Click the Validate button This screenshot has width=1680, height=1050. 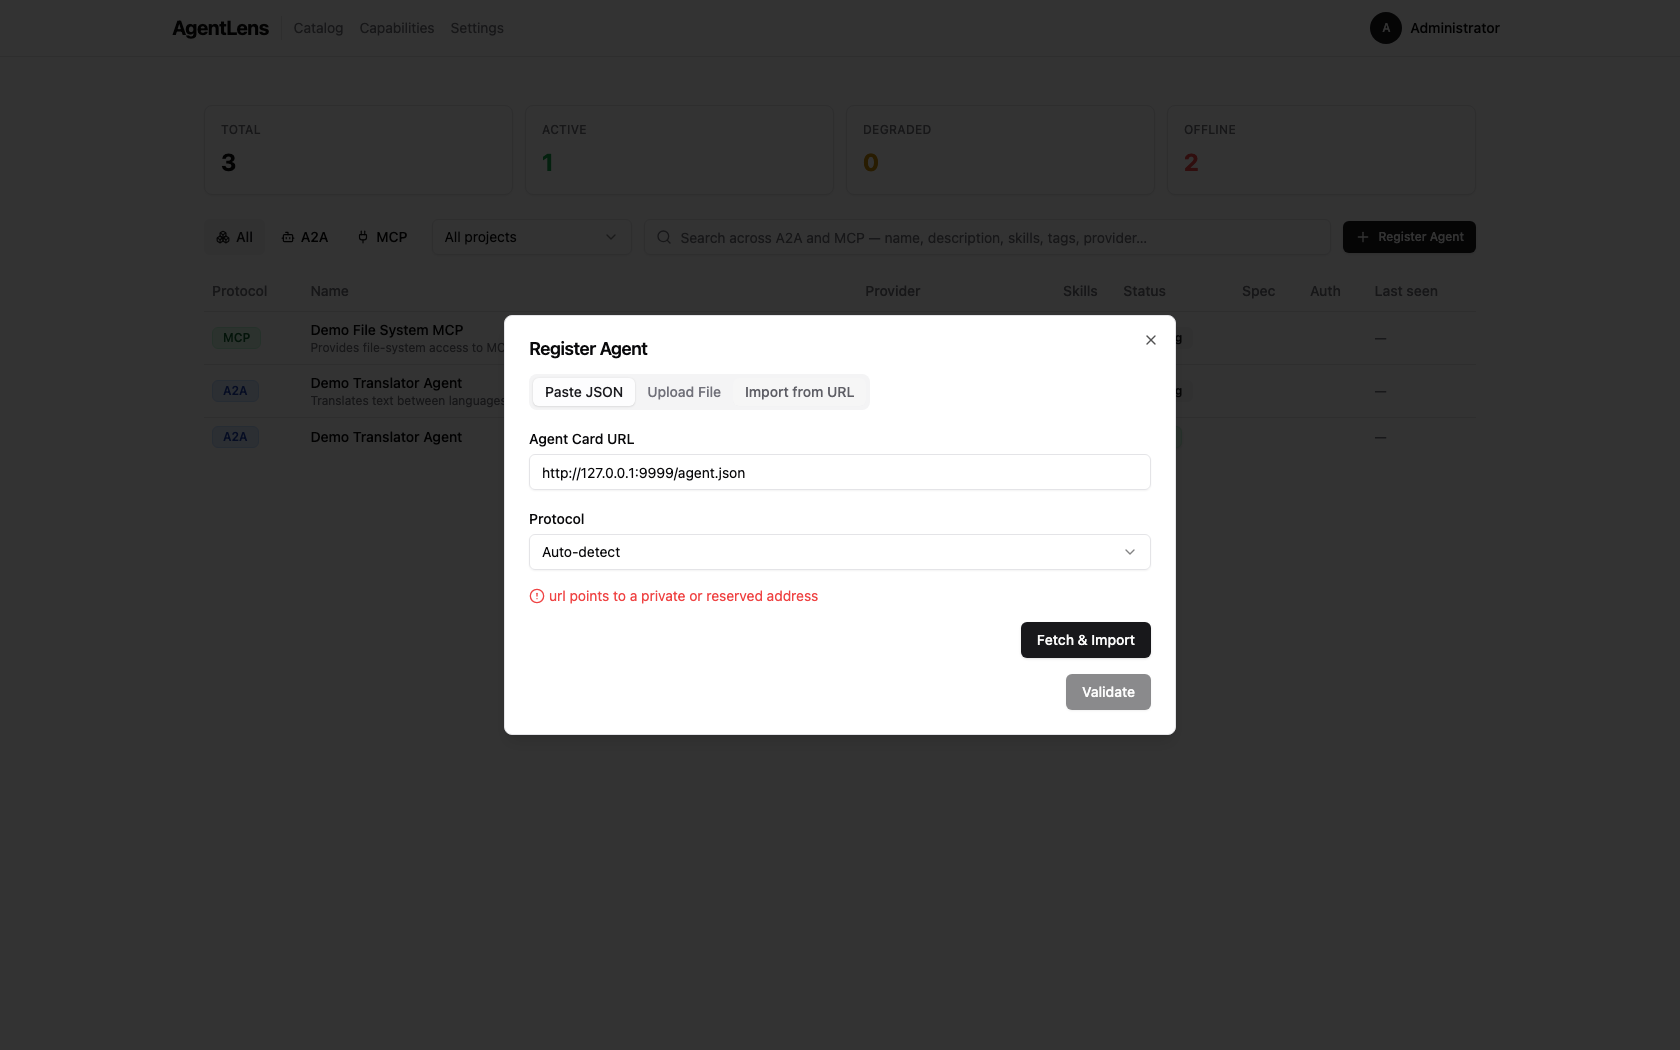(1108, 692)
